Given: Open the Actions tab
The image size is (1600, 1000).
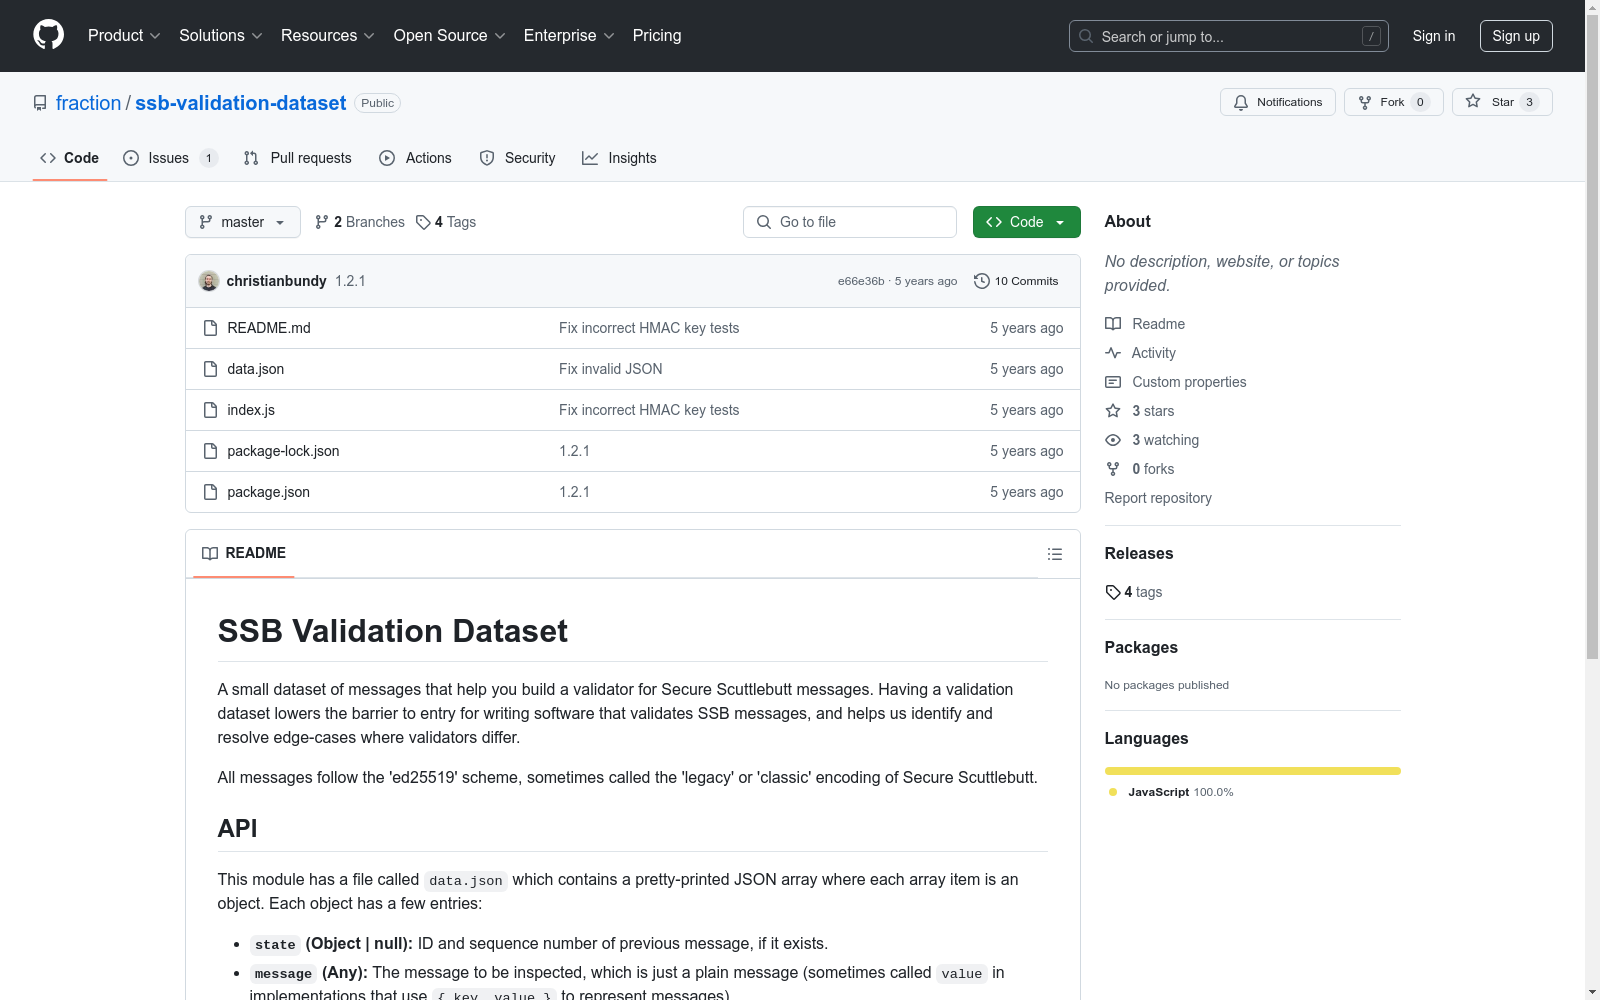Looking at the screenshot, I should [416, 158].
